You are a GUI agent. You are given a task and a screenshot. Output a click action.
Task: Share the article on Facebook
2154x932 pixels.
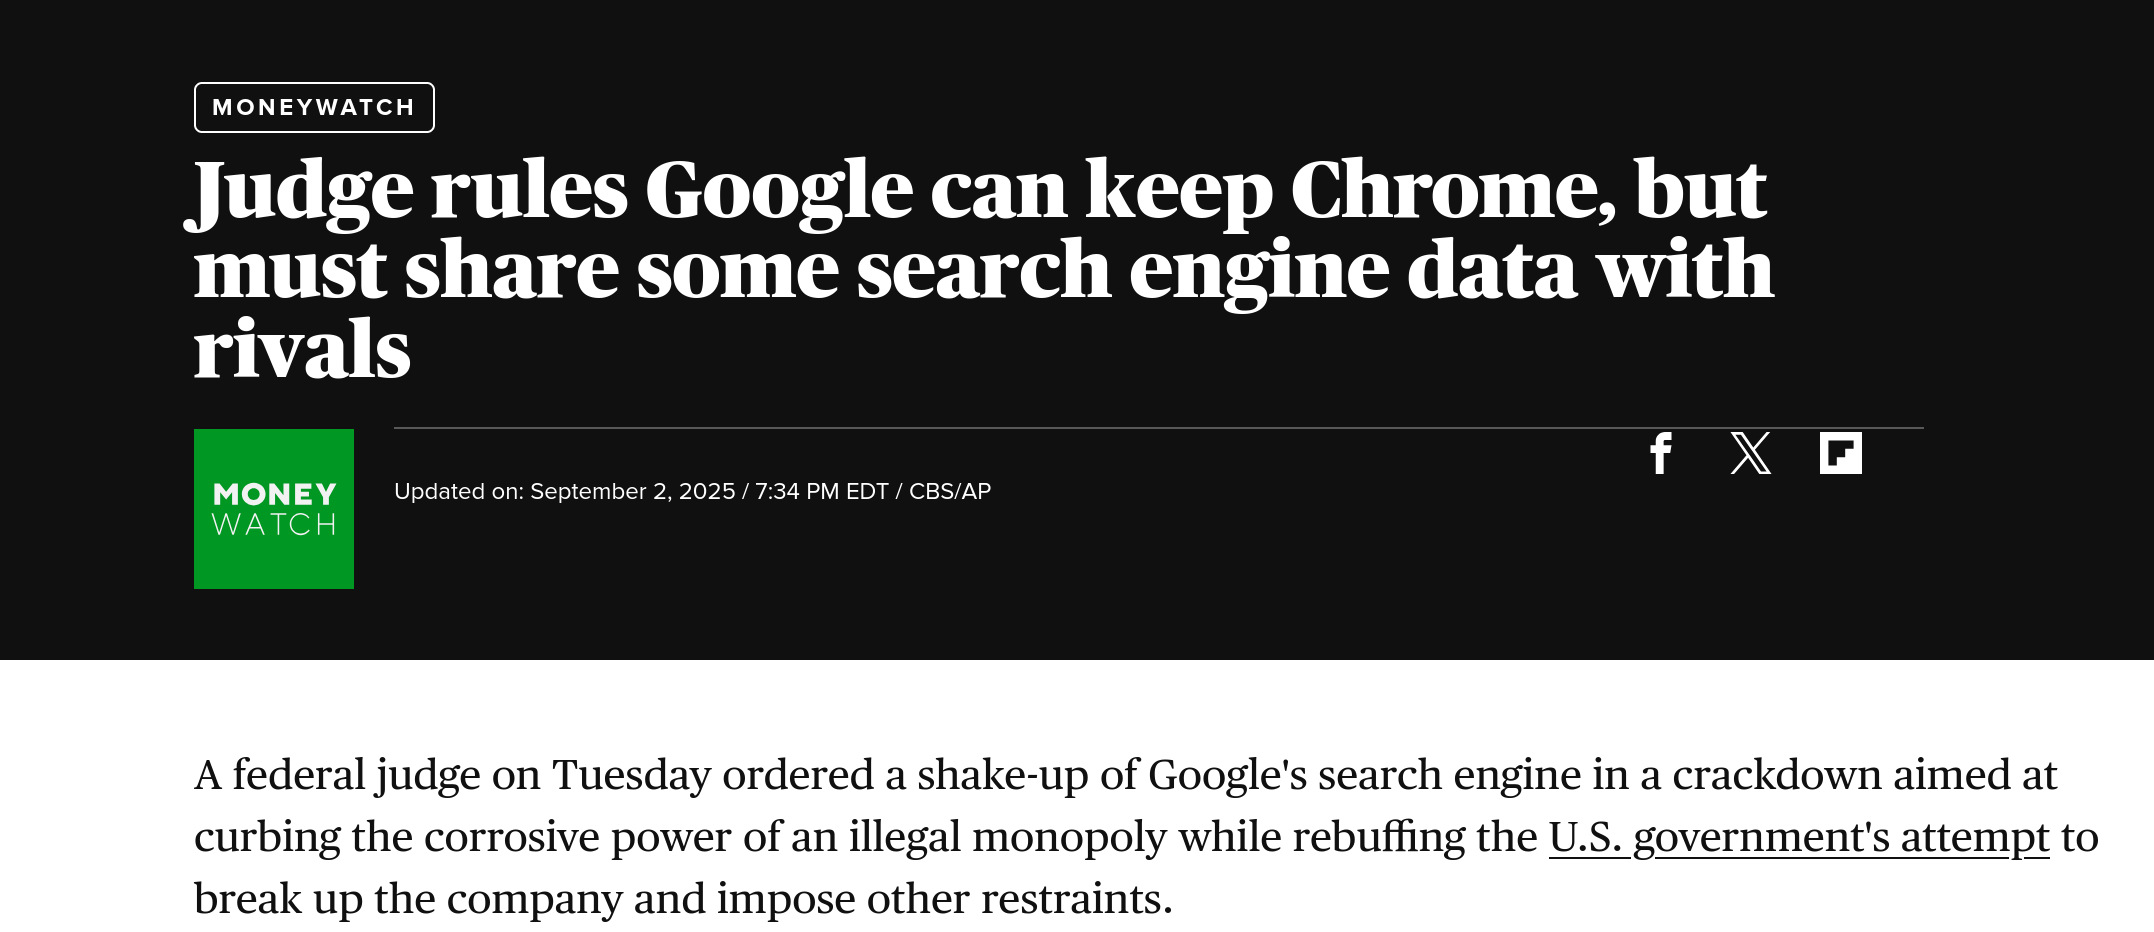pos(1661,453)
